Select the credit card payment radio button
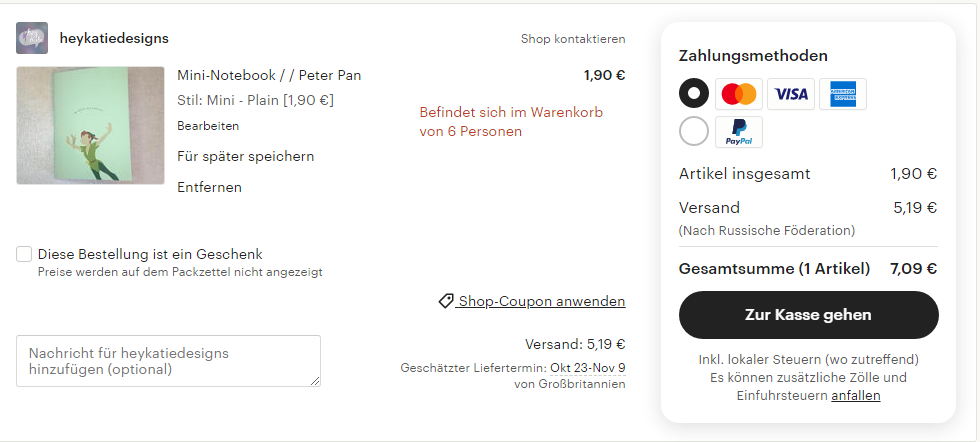This screenshot has height=442, width=980. pyautogui.click(x=694, y=94)
